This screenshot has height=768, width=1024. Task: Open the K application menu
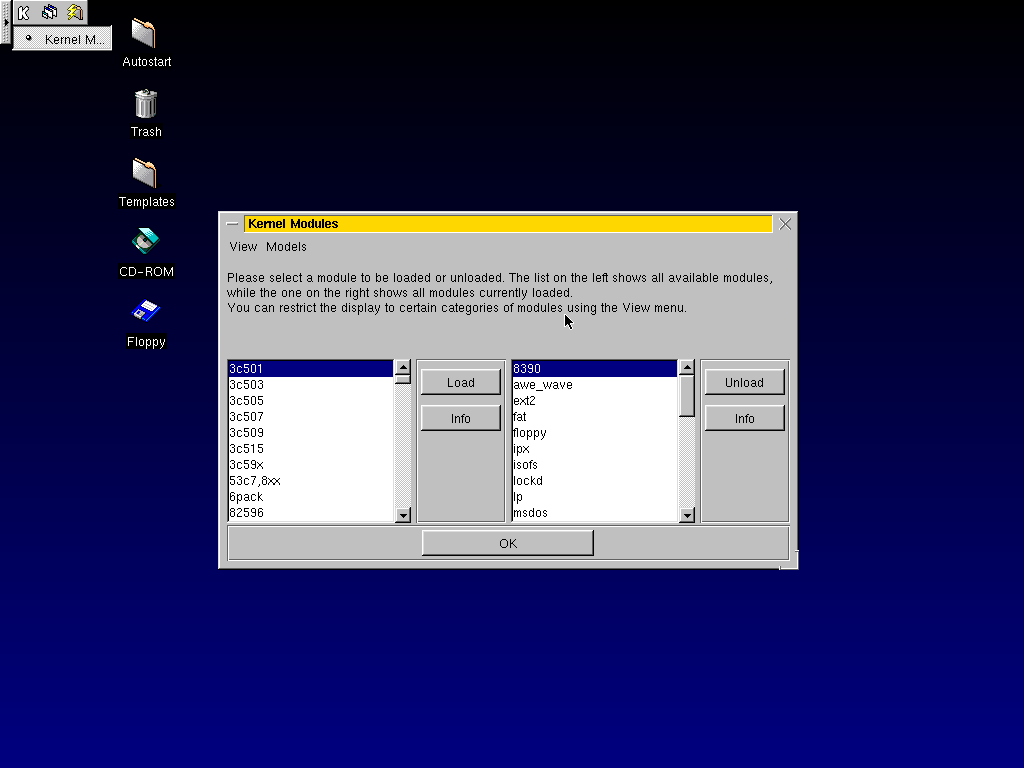coord(23,12)
